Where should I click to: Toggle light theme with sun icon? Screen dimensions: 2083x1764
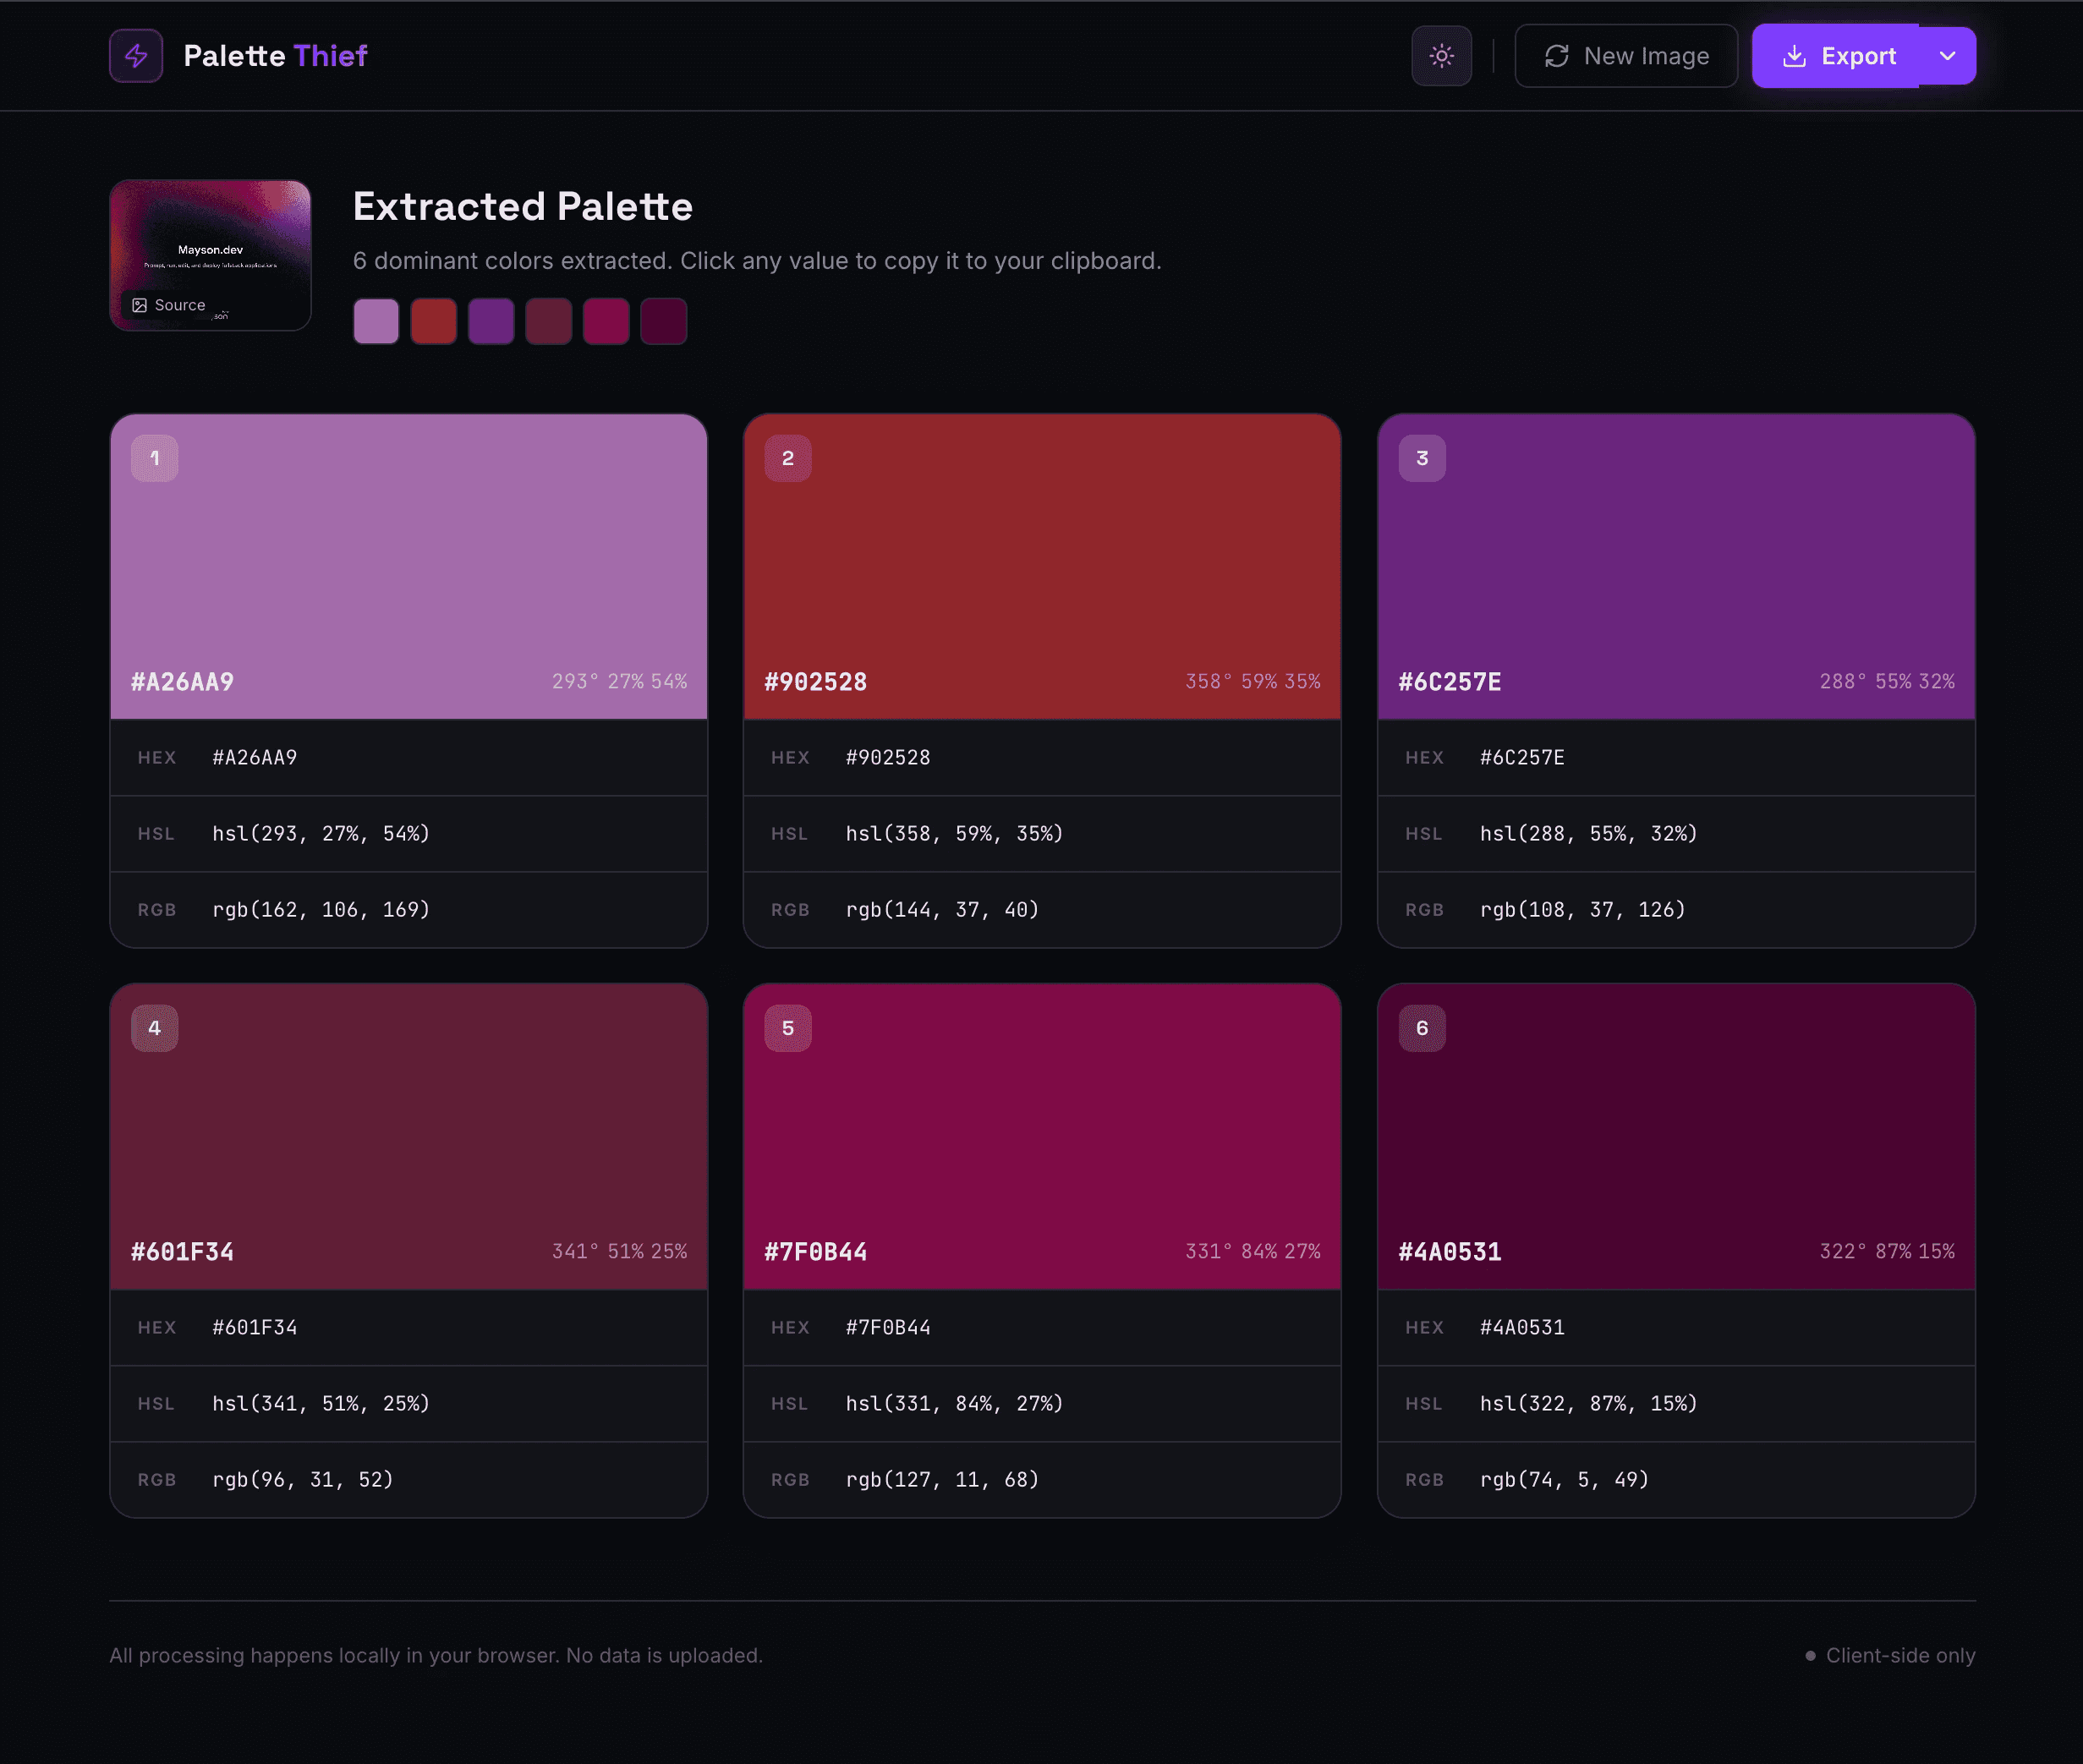tap(1441, 56)
